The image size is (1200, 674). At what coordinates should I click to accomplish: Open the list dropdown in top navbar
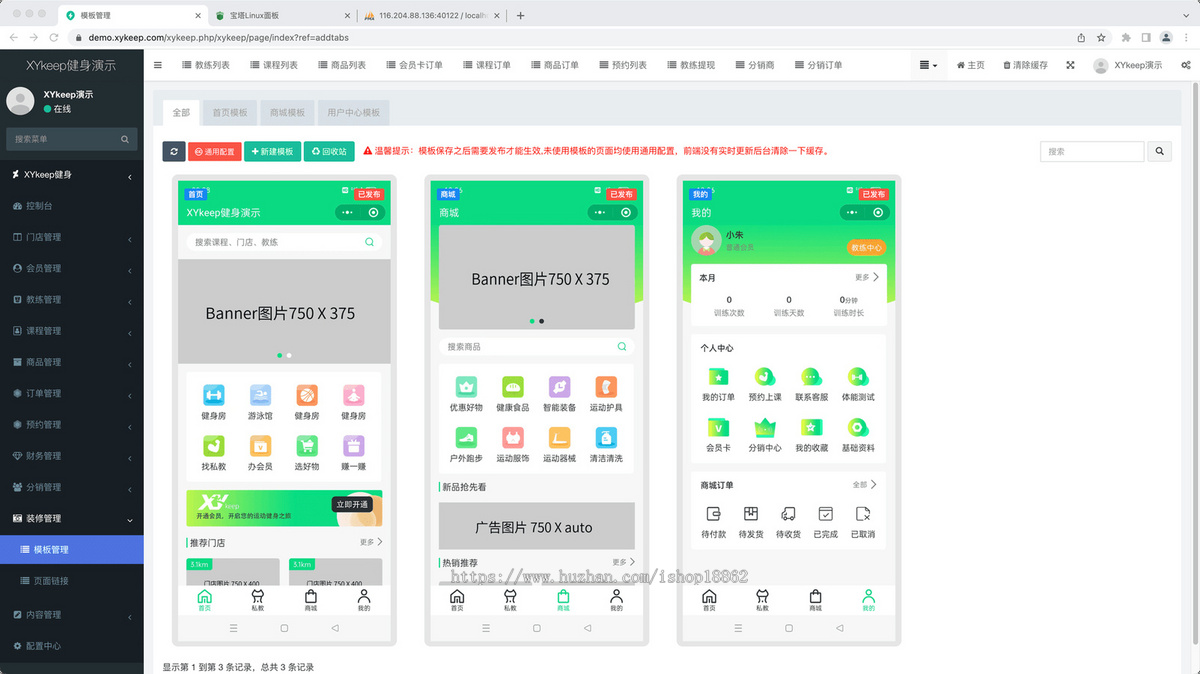tap(929, 65)
